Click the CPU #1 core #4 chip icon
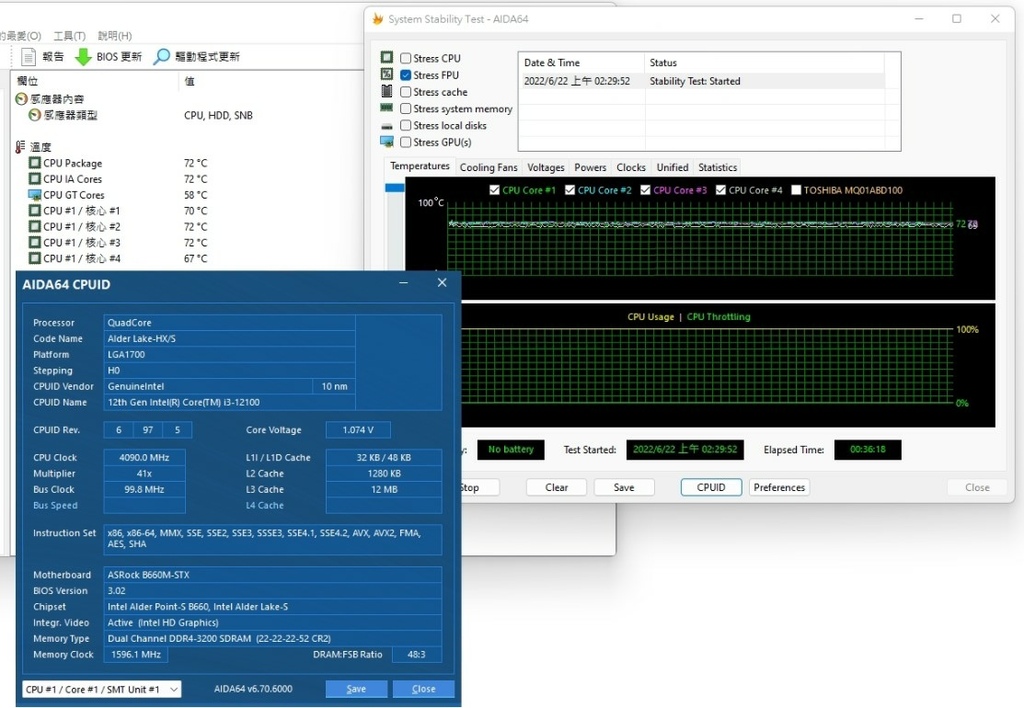Image resolution: width=1024 pixels, height=708 pixels. (x=35, y=258)
